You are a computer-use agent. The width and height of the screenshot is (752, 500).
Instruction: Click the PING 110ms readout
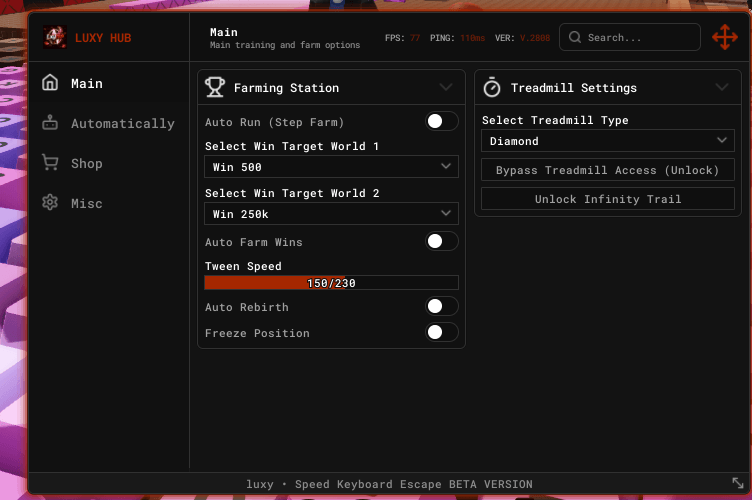(x=458, y=38)
